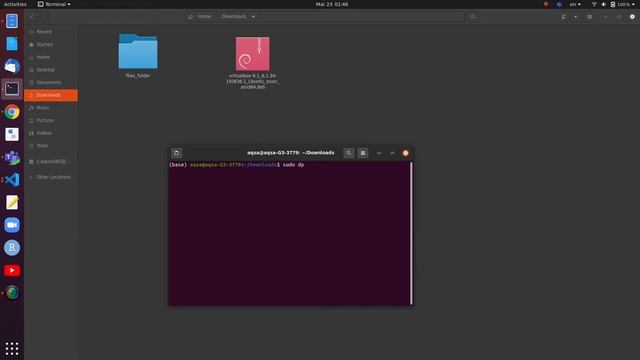
Task: Click the volume icon in top bar
Action: coord(603,4)
